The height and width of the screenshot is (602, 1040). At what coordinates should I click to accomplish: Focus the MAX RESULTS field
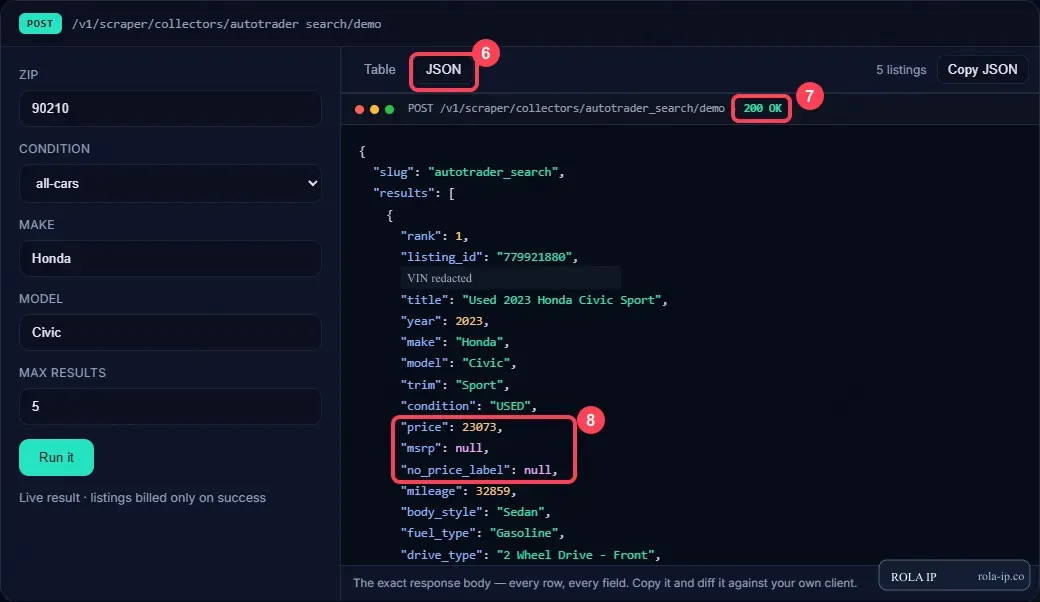pos(170,406)
